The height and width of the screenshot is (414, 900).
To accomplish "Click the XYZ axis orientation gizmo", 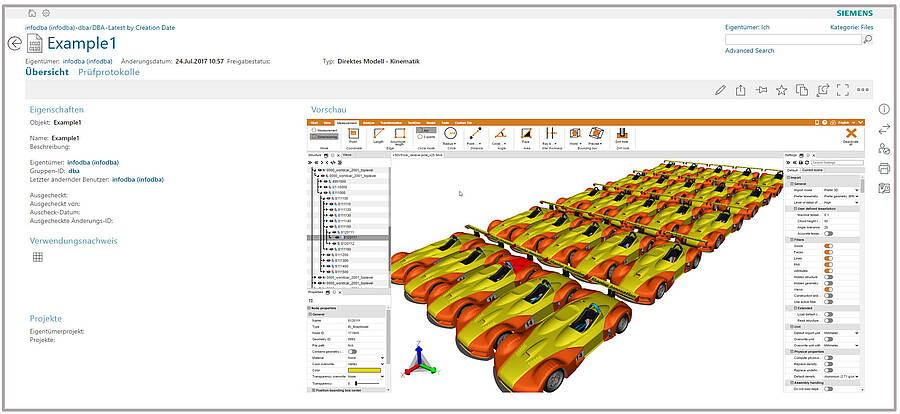I will 421,359.
